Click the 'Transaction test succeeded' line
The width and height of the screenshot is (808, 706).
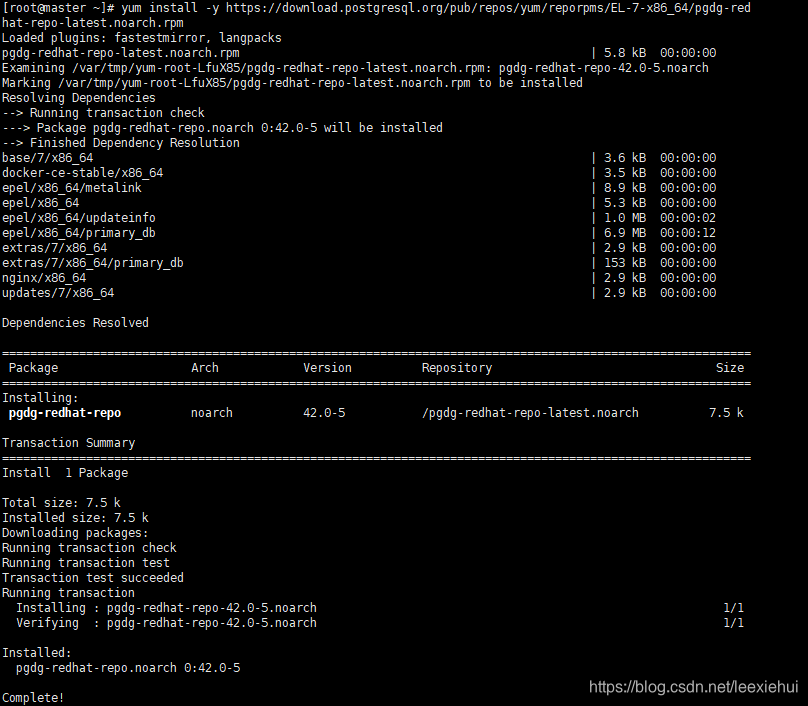tap(93, 578)
